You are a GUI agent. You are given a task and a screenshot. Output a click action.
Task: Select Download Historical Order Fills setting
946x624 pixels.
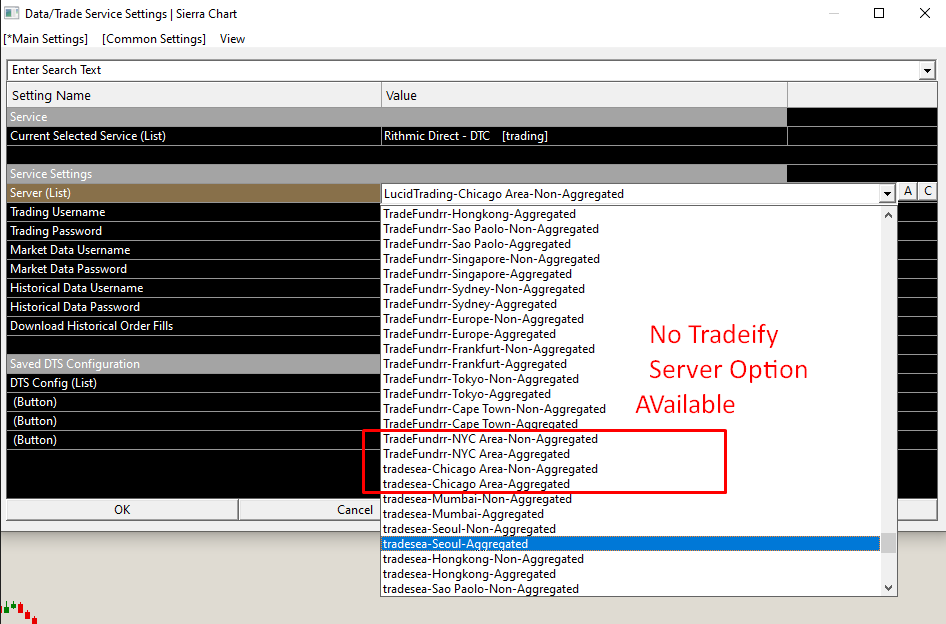pyautogui.click(x=194, y=326)
